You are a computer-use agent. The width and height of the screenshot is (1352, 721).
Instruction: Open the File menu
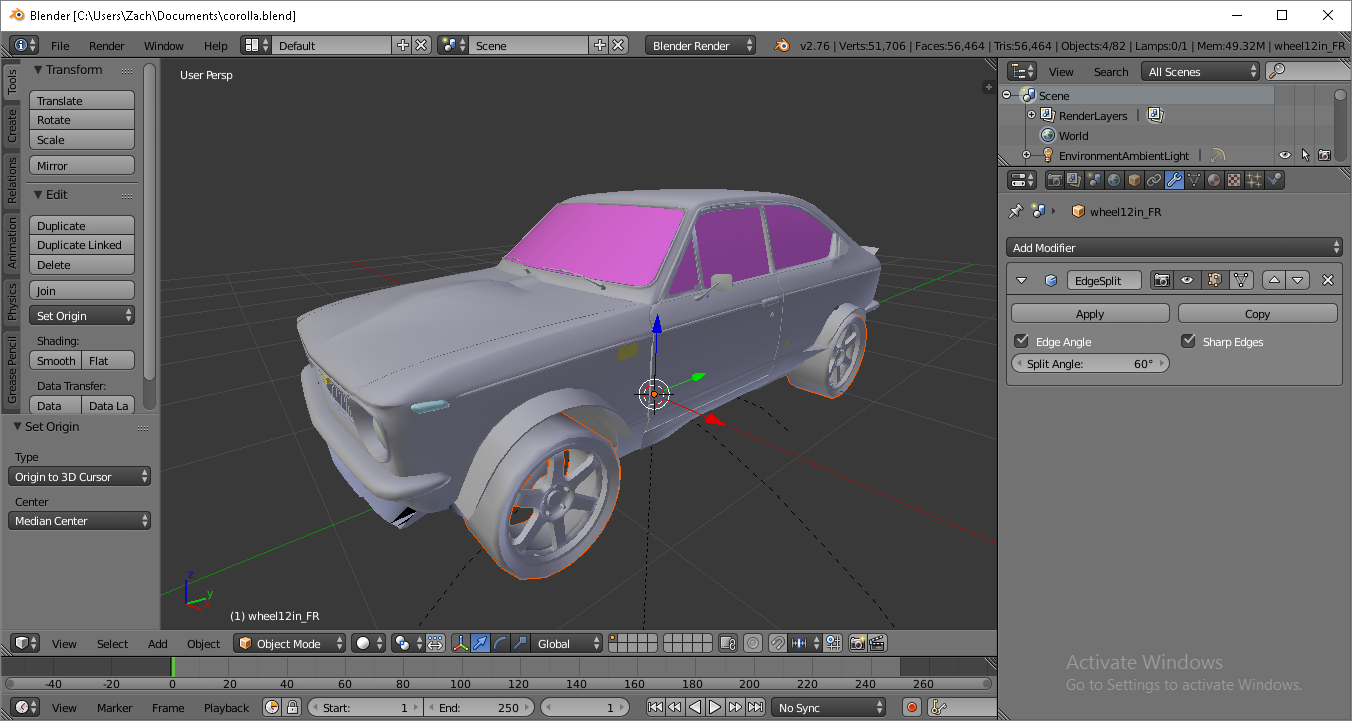(60, 45)
